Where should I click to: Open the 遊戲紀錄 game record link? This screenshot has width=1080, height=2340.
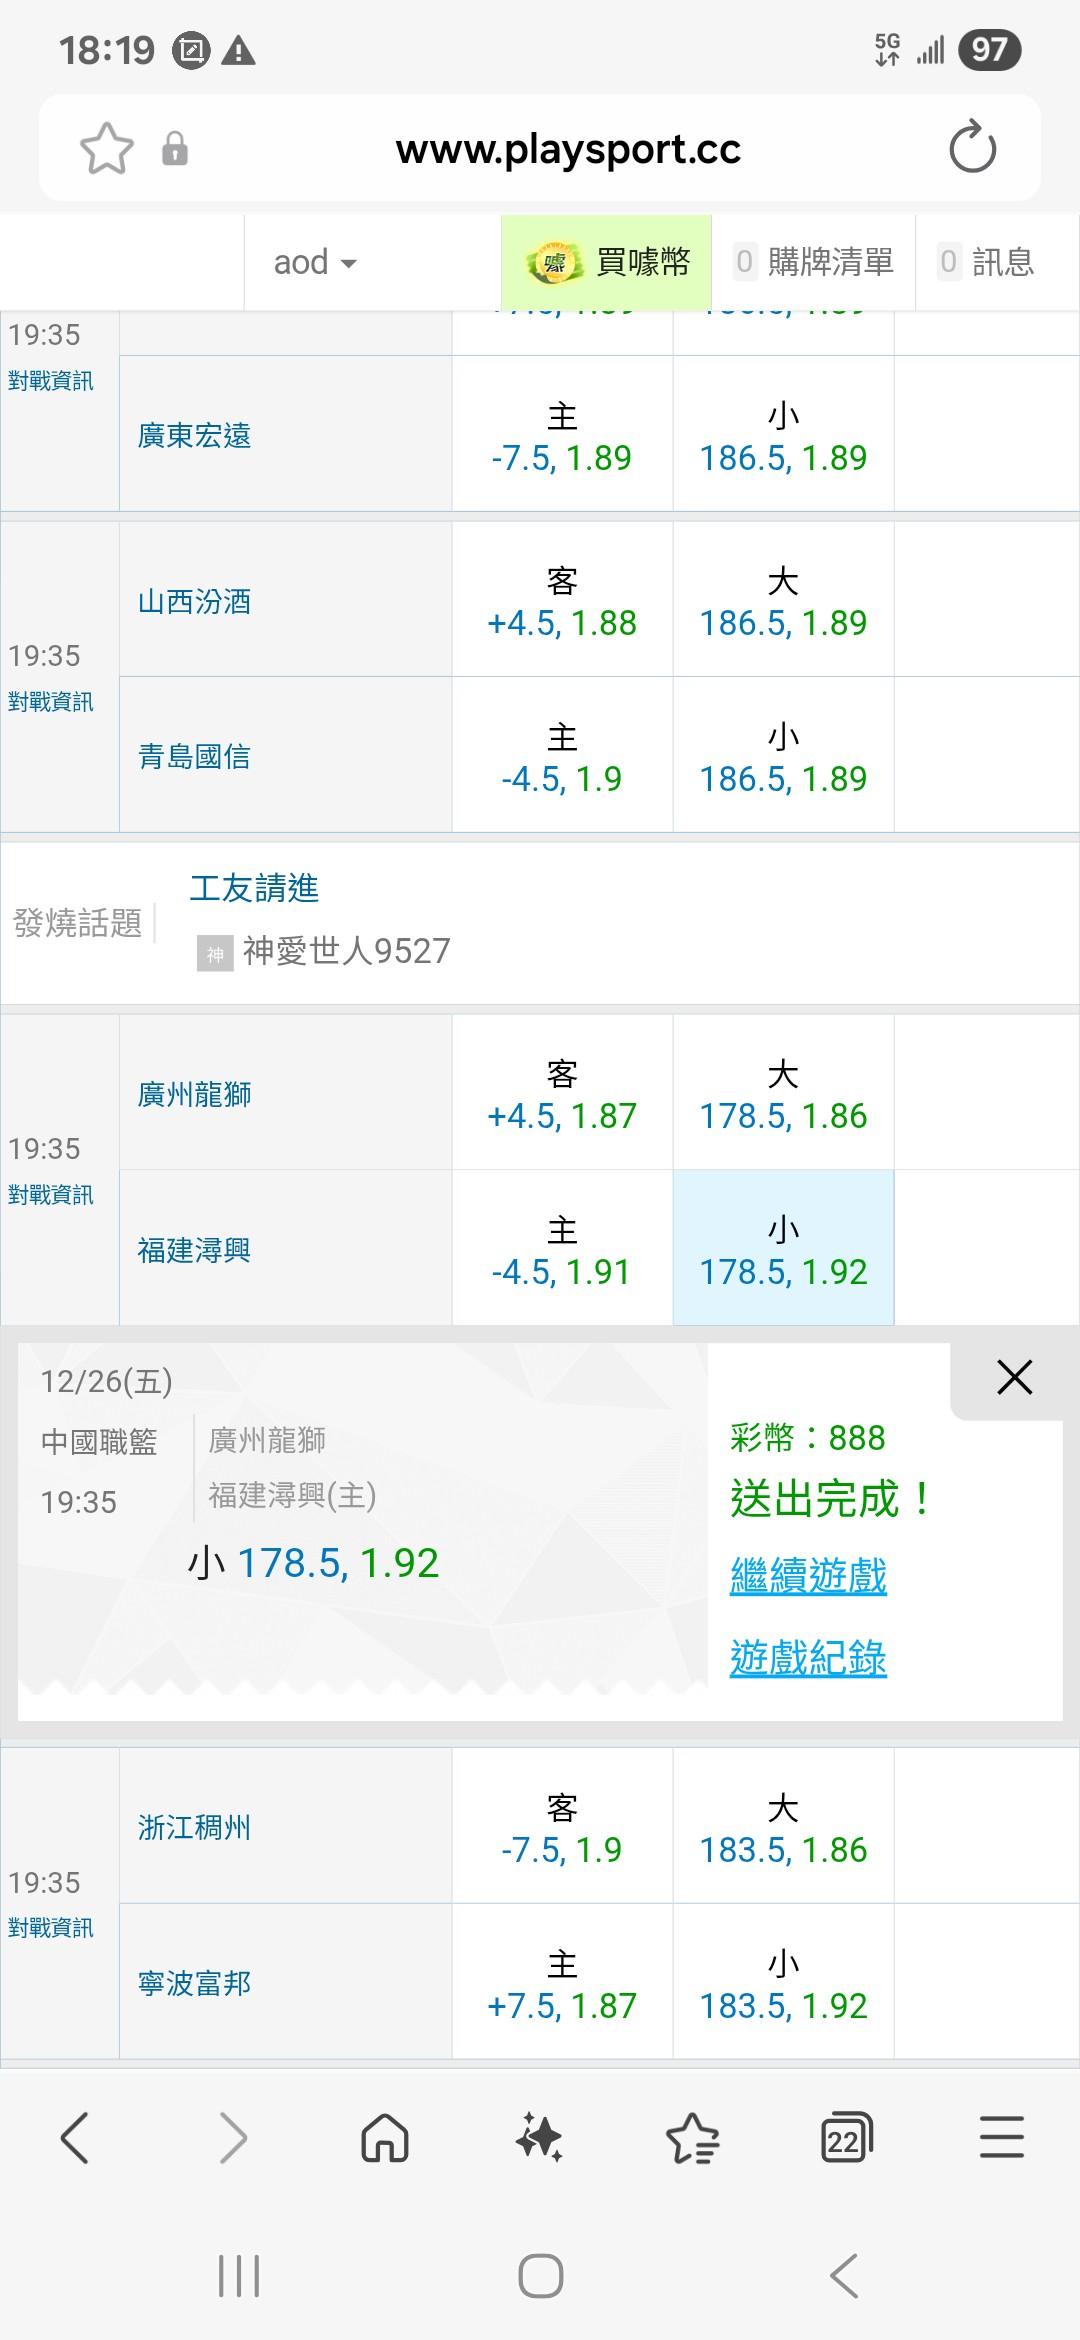tap(808, 1658)
